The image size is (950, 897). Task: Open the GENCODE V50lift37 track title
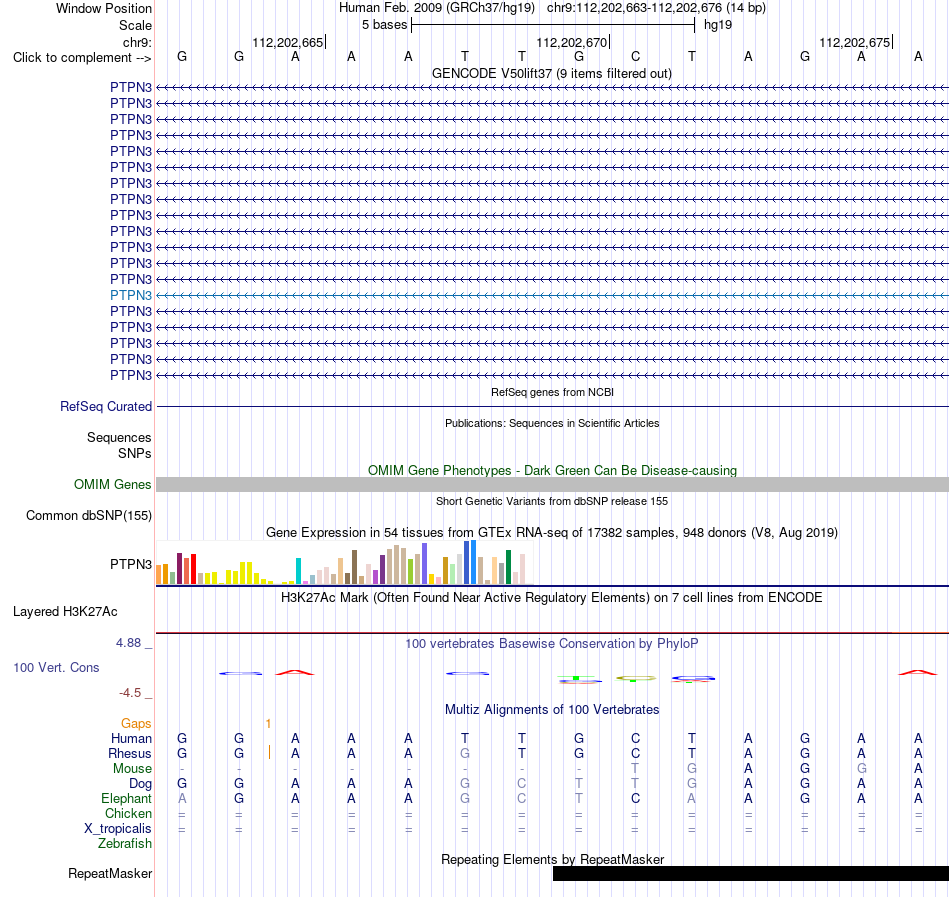[x=552, y=73]
